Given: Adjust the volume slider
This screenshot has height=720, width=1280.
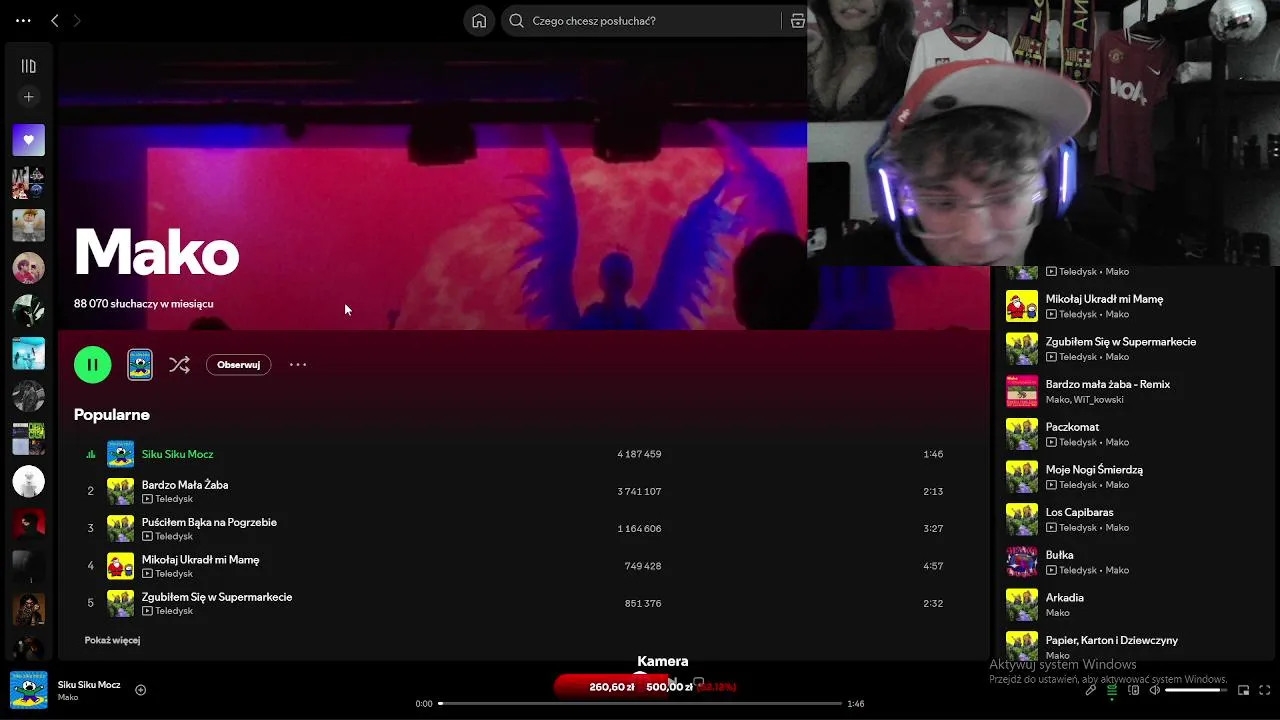Looking at the screenshot, I should 1195,690.
